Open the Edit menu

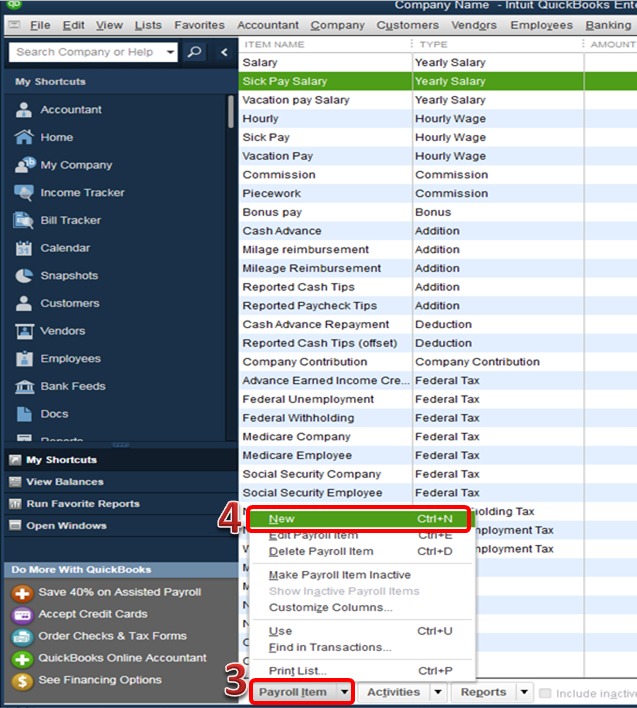pos(74,25)
